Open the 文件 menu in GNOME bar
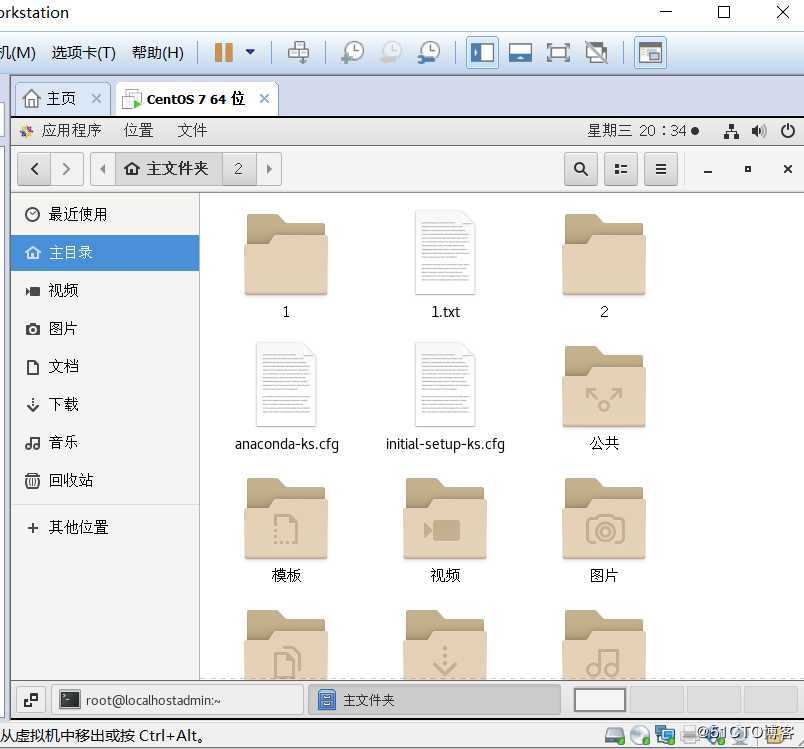The image size is (804, 749). point(192,131)
